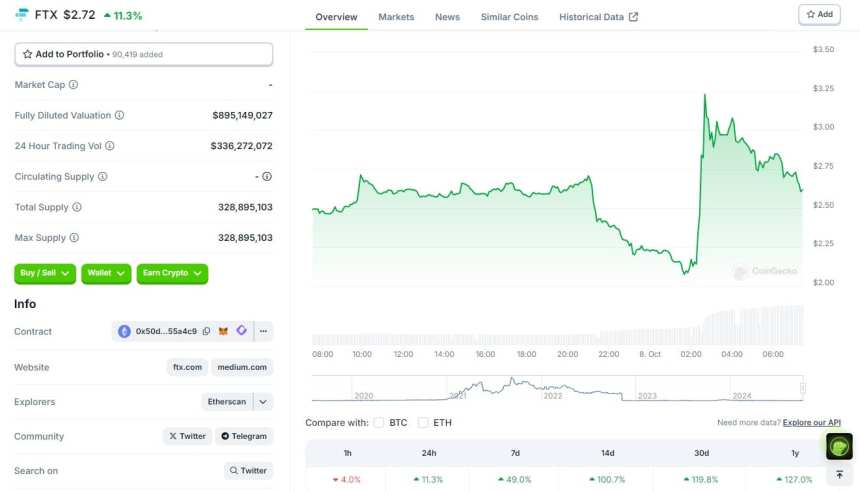Screen dimensions: 860x491
Task: Click the star in Add to Portfolio
Action: coord(27,54)
